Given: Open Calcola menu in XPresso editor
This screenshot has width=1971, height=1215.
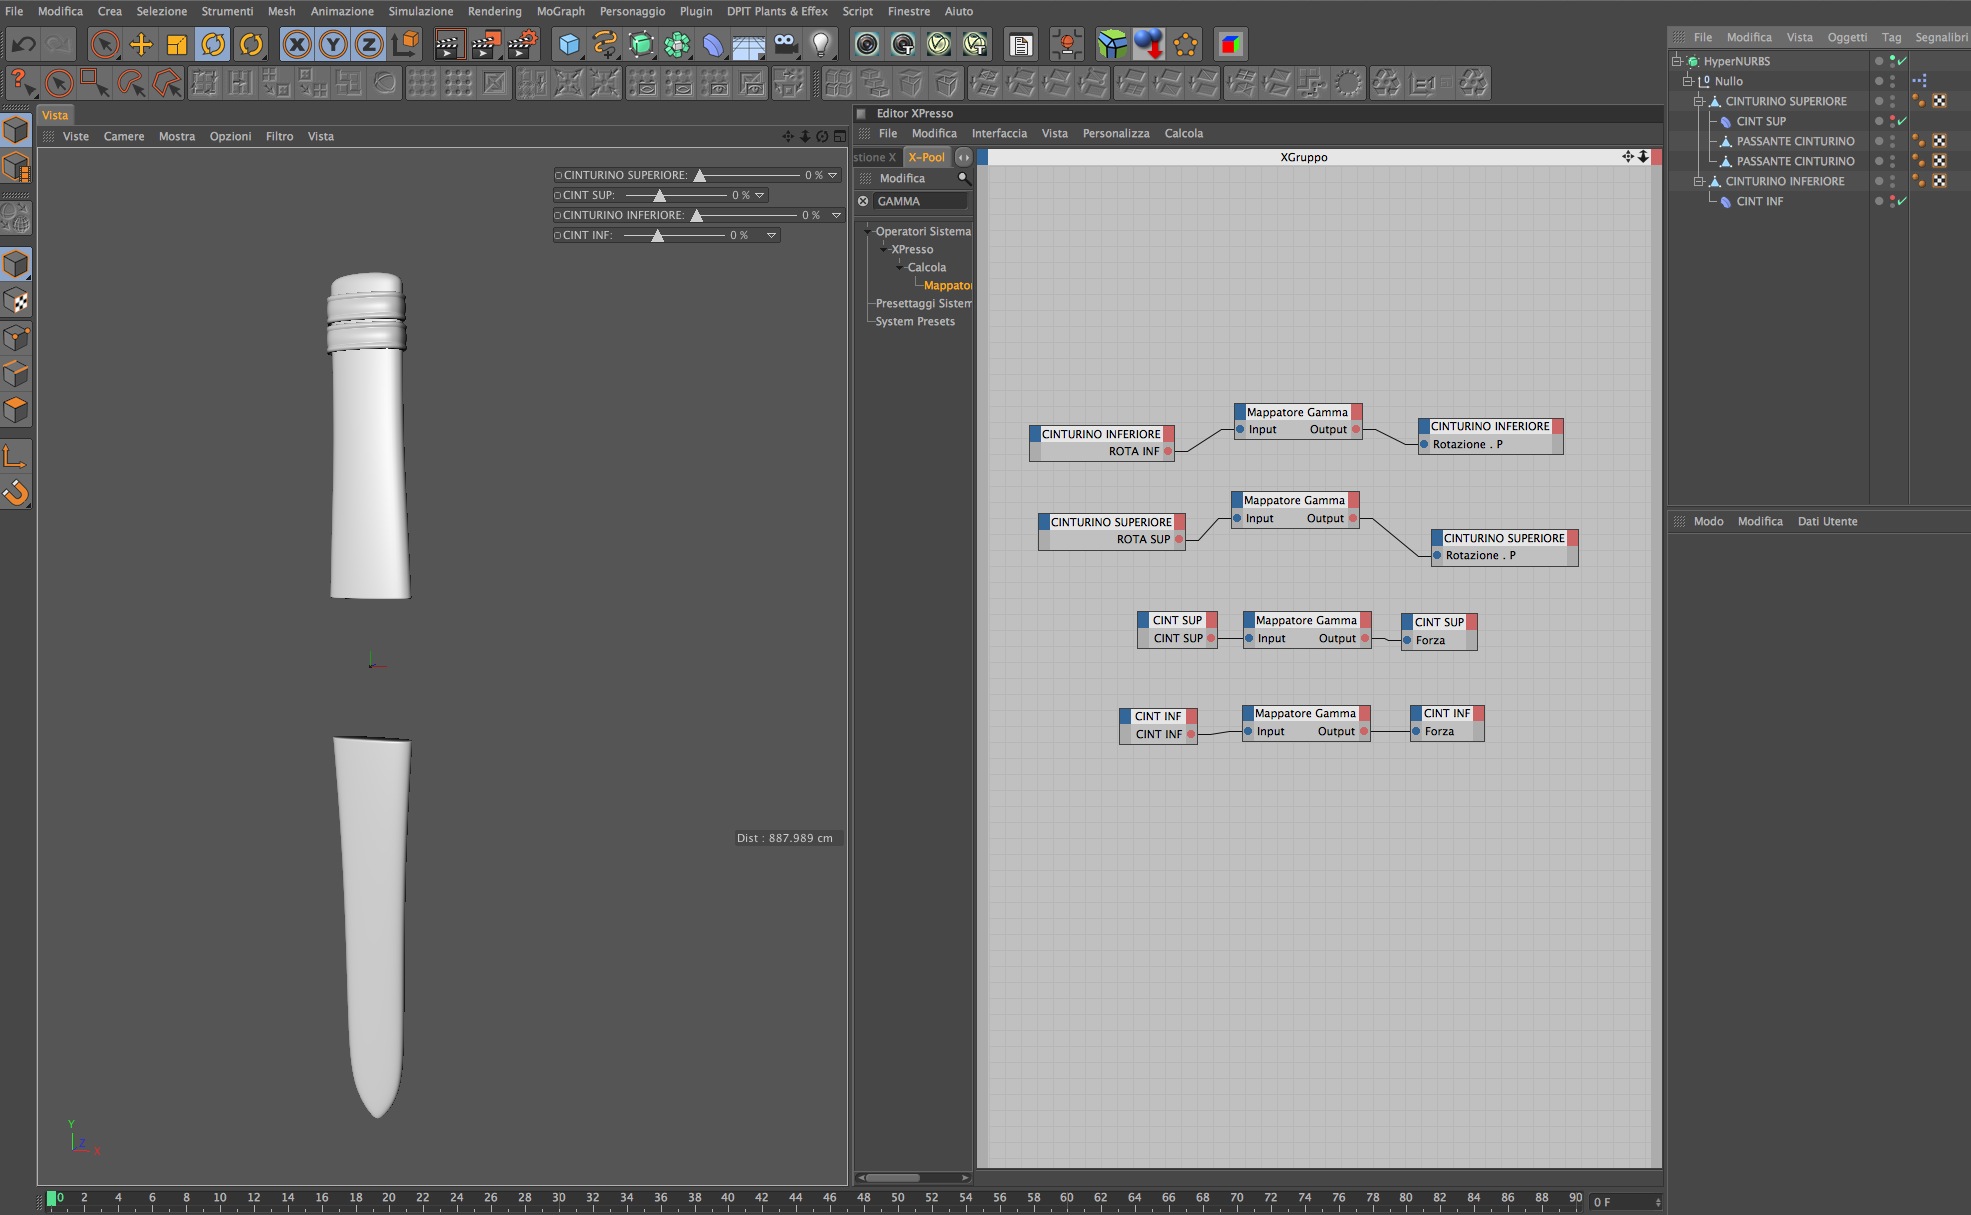Looking at the screenshot, I should [1183, 133].
